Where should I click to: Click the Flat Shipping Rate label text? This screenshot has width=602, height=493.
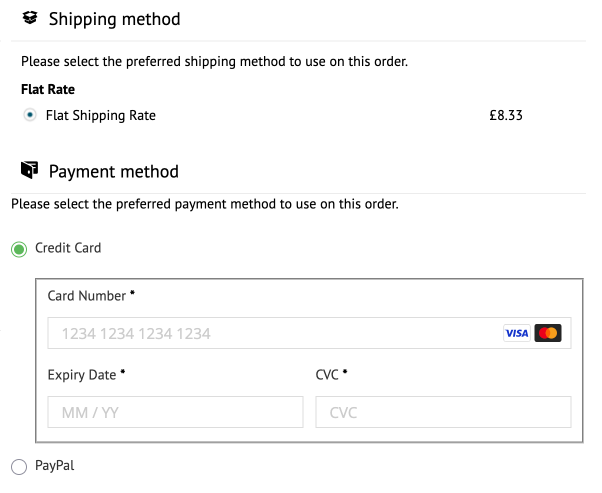tap(101, 115)
